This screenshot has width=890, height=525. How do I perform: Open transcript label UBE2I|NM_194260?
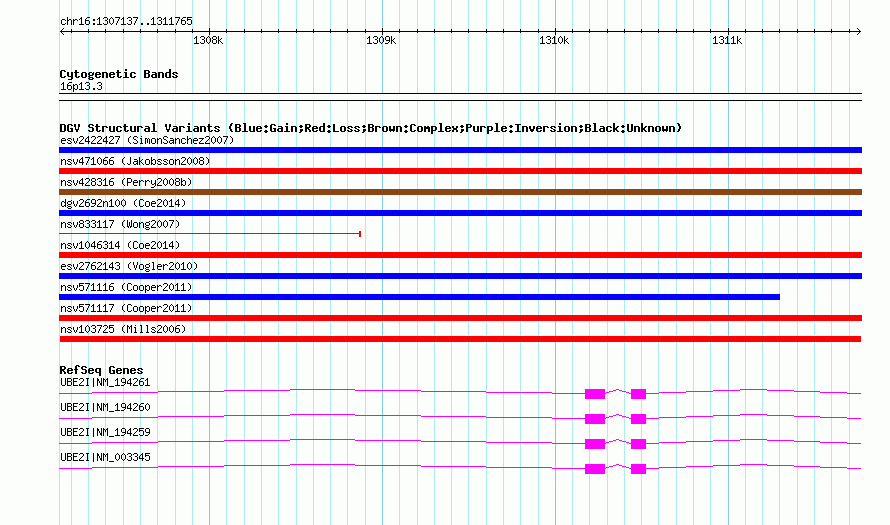tap(105, 408)
